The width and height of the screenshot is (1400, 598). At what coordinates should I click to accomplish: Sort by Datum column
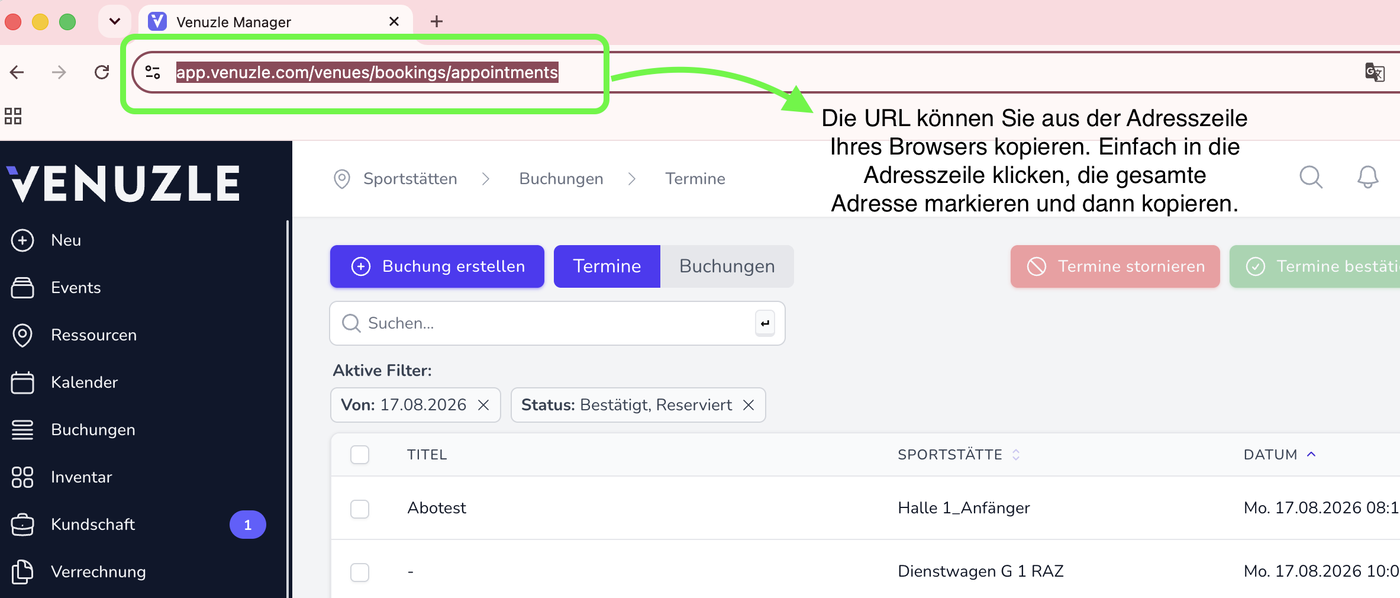(x=1280, y=455)
